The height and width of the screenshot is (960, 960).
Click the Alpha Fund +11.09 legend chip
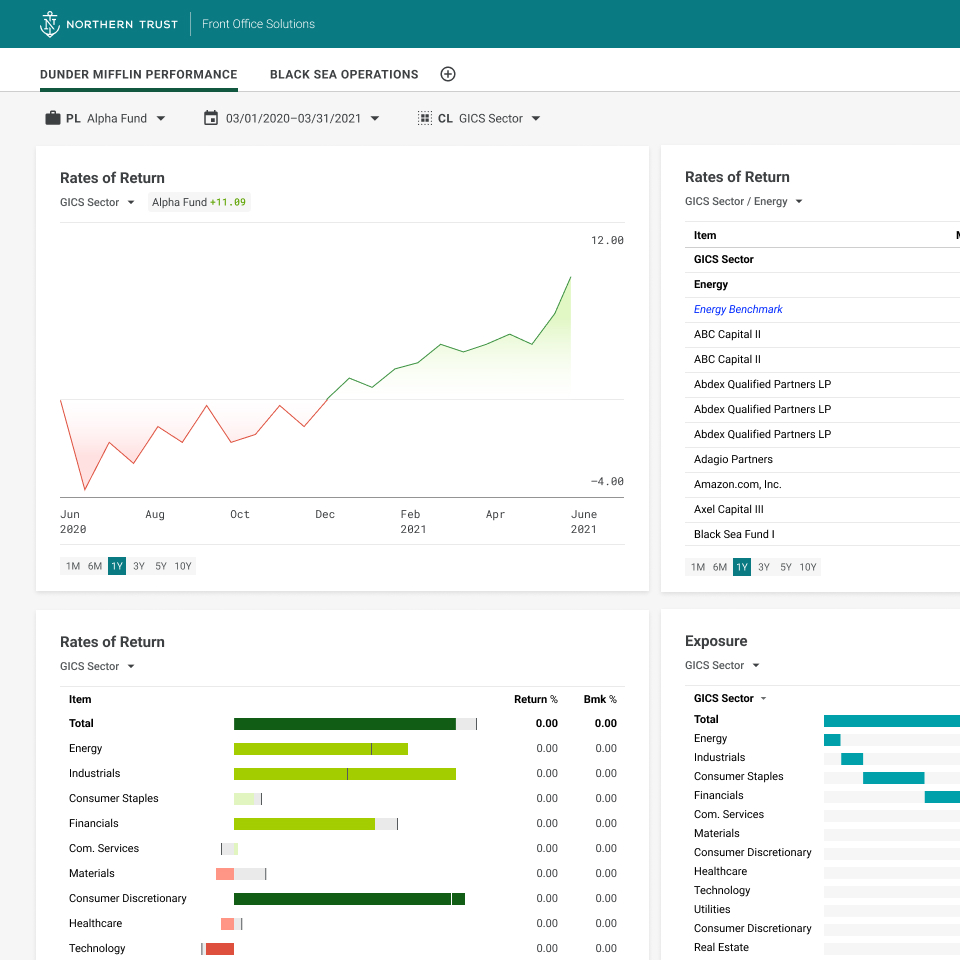(x=199, y=202)
